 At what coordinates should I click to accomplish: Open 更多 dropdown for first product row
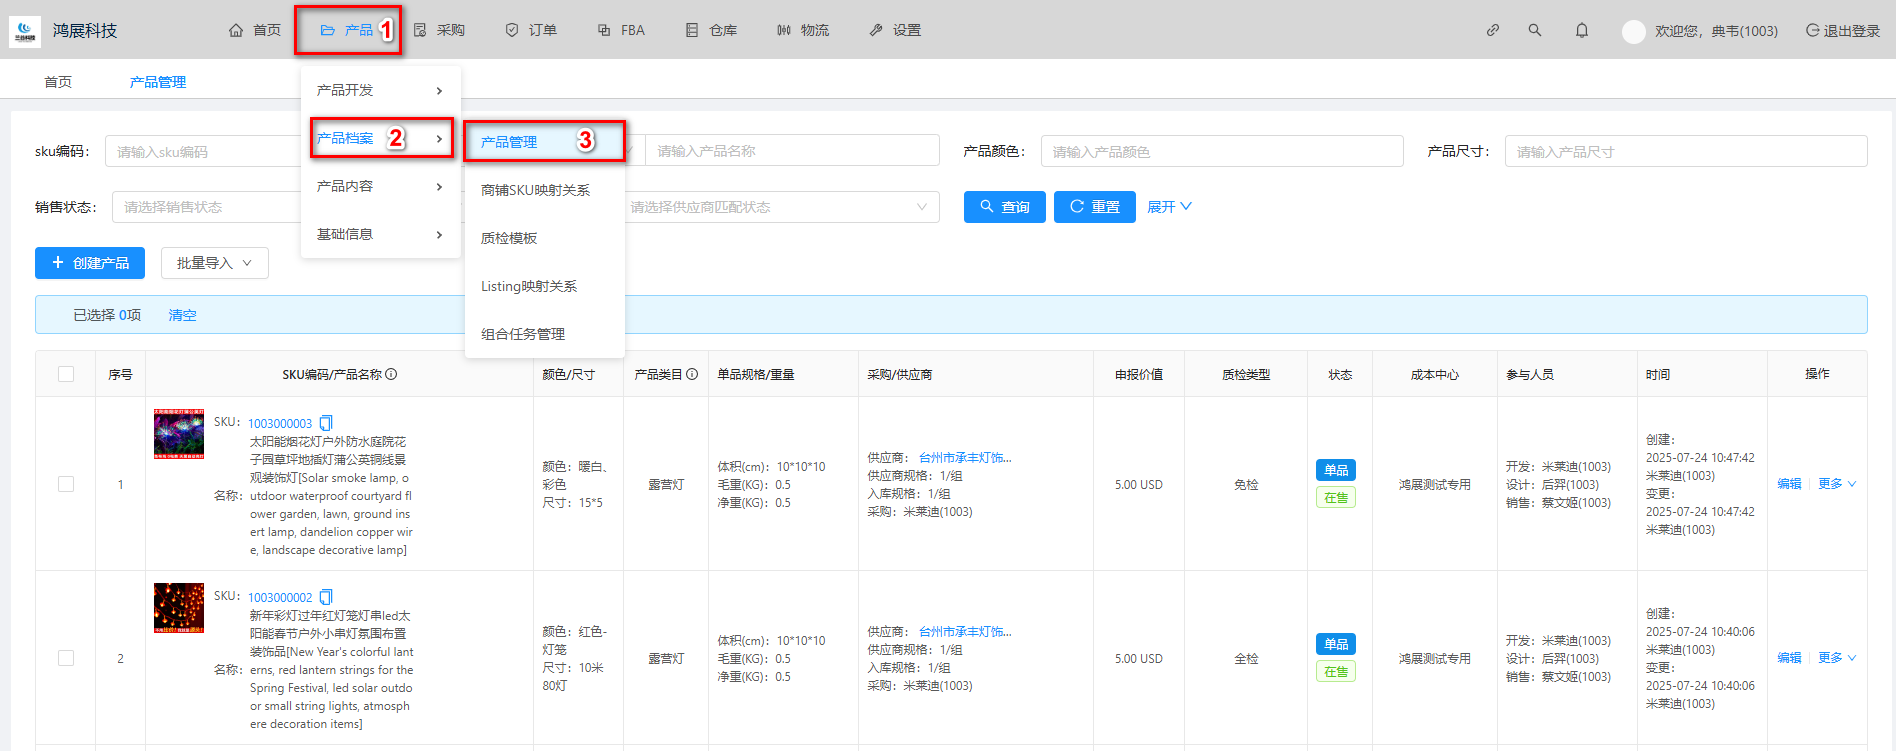point(1836,484)
